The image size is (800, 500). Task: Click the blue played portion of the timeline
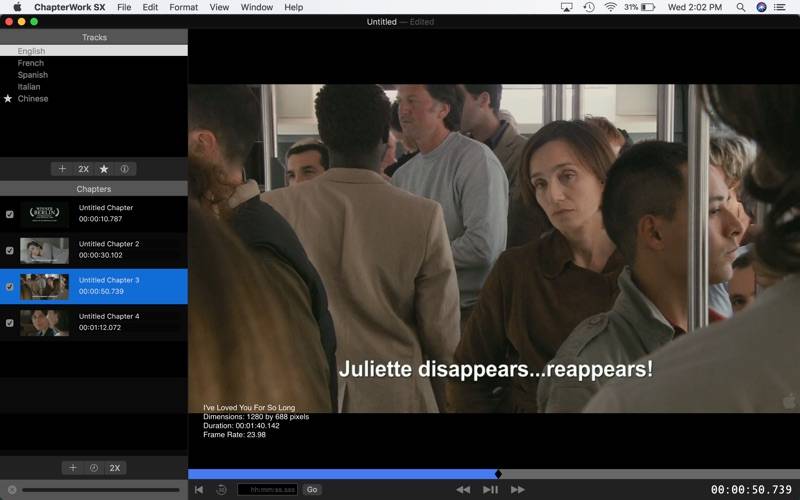pyautogui.click(x=343, y=474)
